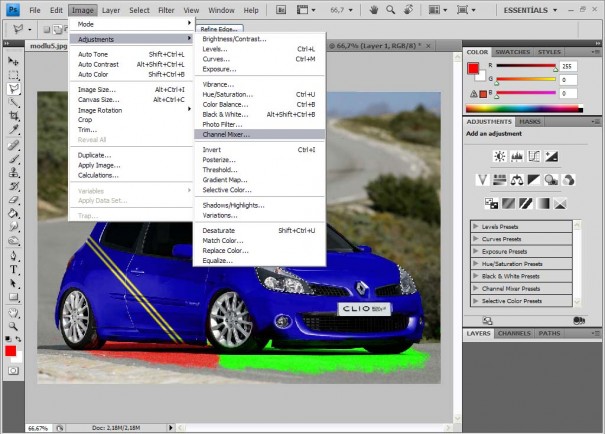Screen dimensions: 605x434
Task: Click the Refine Edge button
Action: pyautogui.click(x=219, y=29)
